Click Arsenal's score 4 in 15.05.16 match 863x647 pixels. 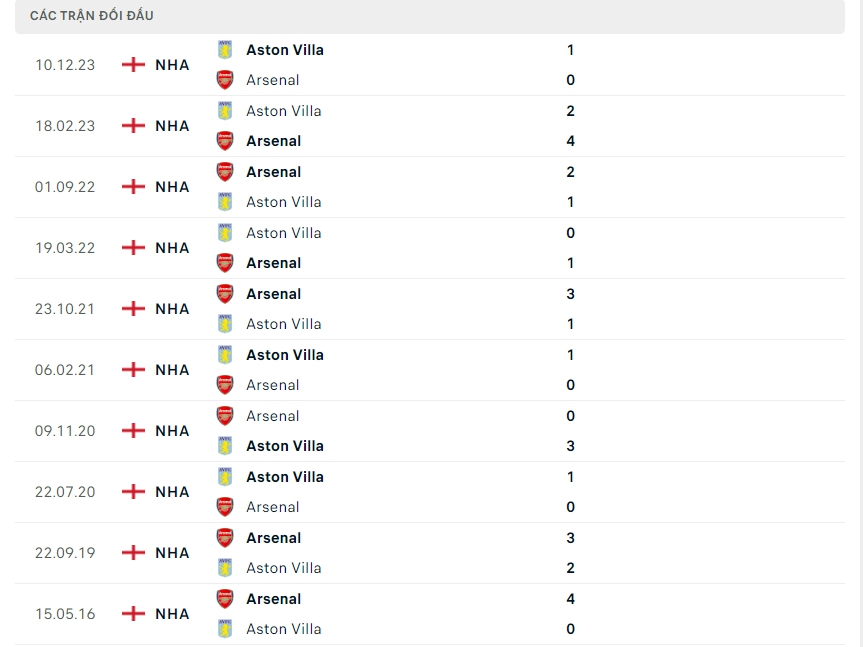point(570,599)
